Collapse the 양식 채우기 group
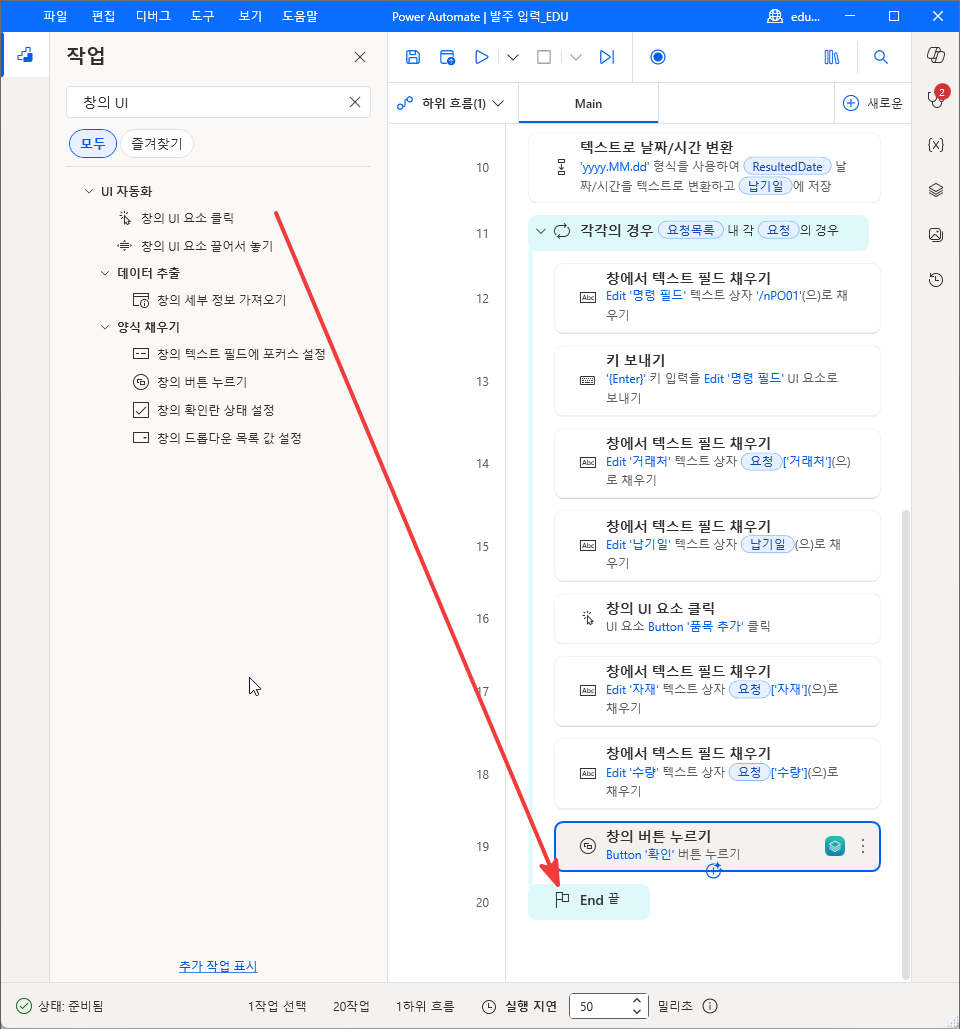The width and height of the screenshot is (960, 1029). click(x=104, y=327)
